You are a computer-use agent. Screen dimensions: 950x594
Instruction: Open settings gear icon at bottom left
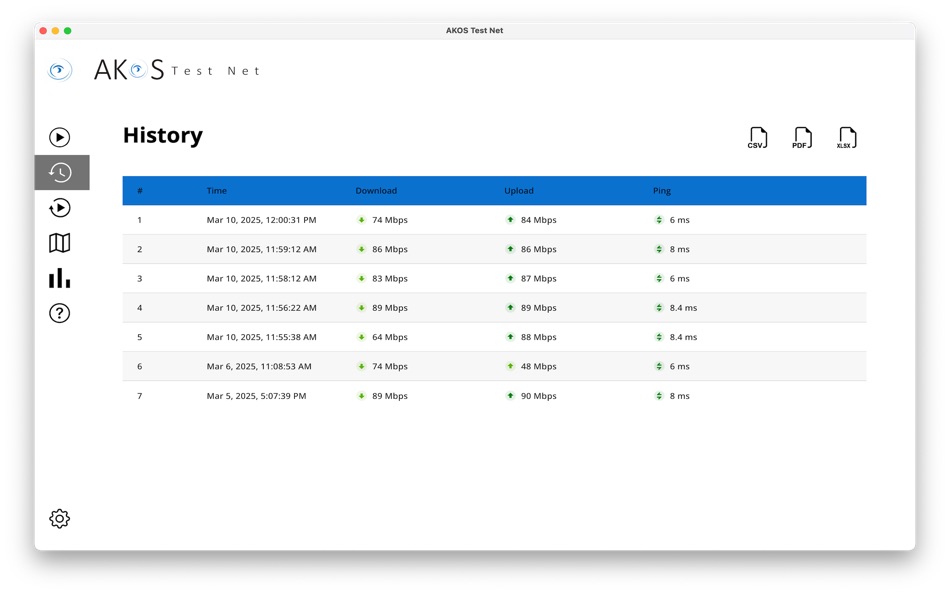59,519
